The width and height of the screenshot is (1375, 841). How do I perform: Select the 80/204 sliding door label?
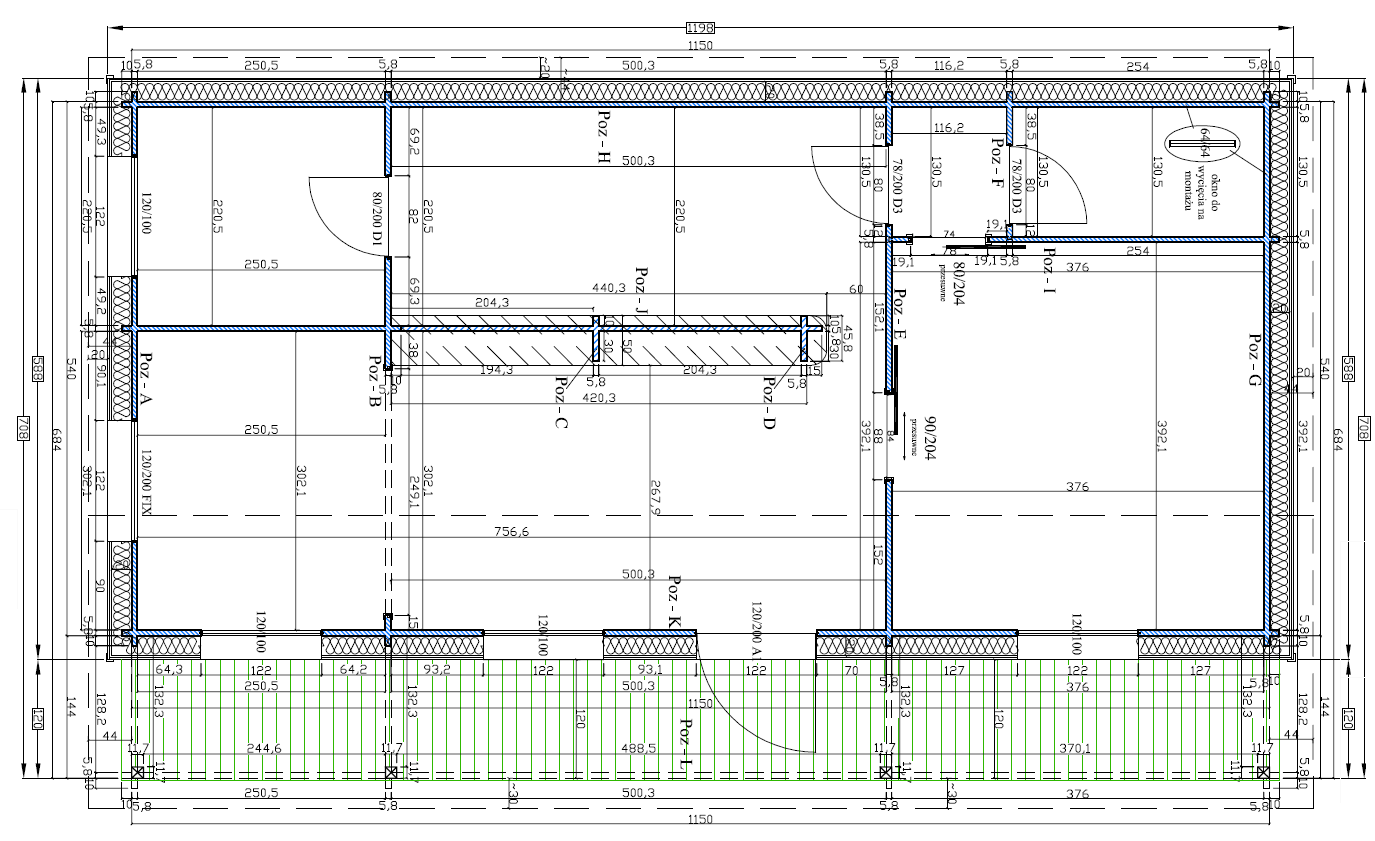[x=958, y=283]
